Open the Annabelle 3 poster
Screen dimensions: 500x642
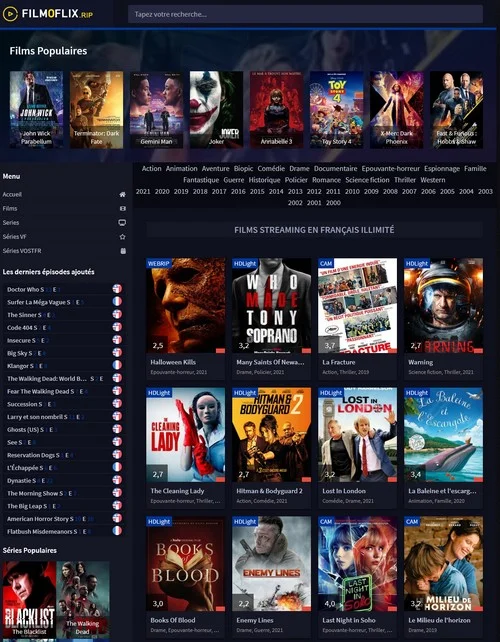point(276,110)
